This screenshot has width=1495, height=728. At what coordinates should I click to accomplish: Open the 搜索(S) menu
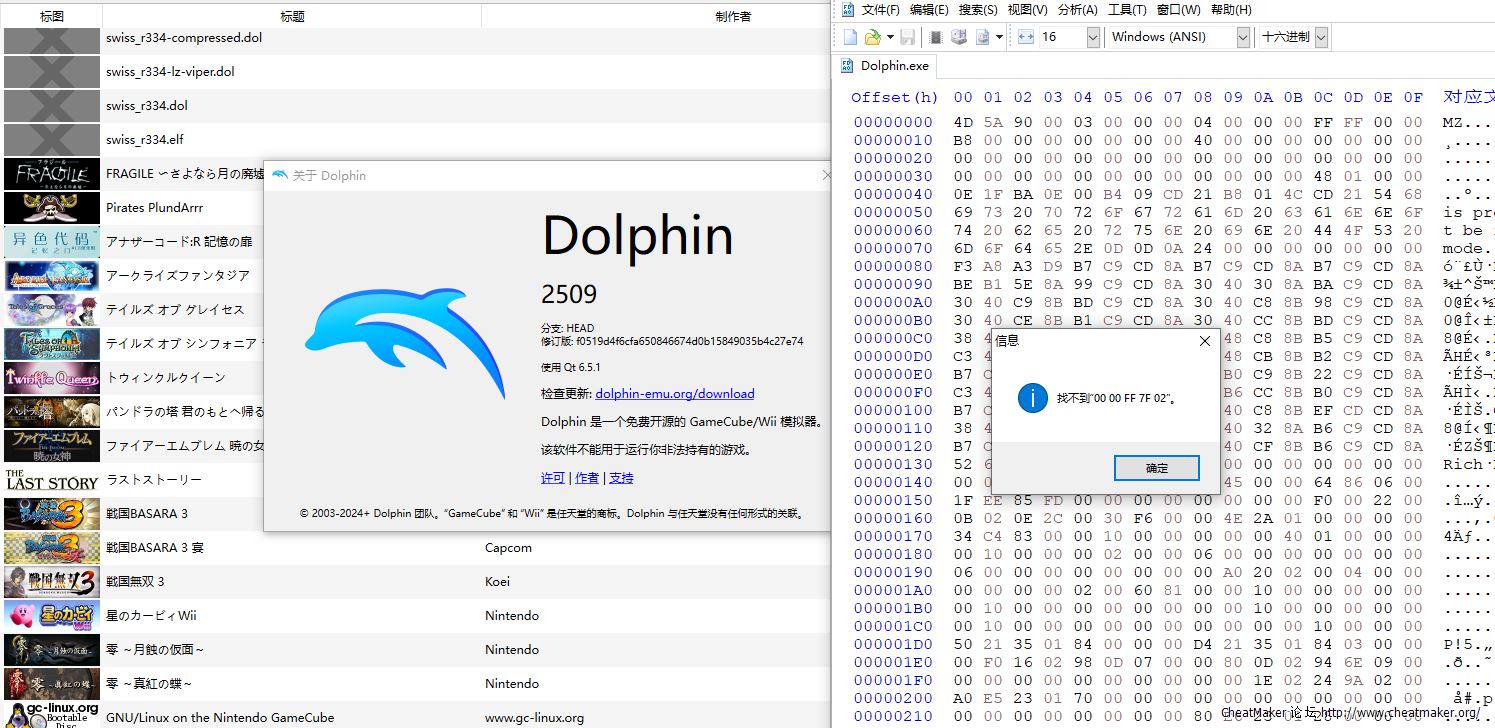[x=977, y=10]
